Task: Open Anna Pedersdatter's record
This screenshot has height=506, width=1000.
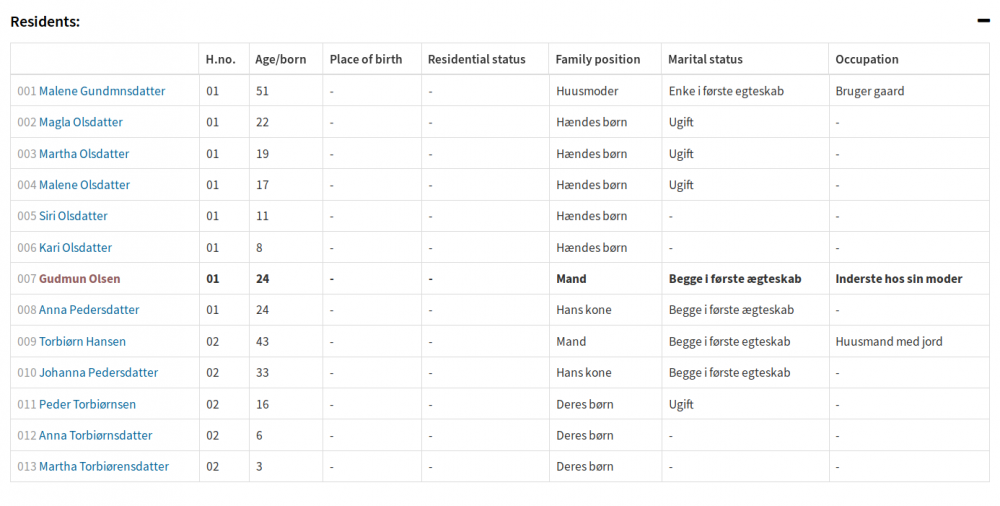Action: click(x=89, y=310)
